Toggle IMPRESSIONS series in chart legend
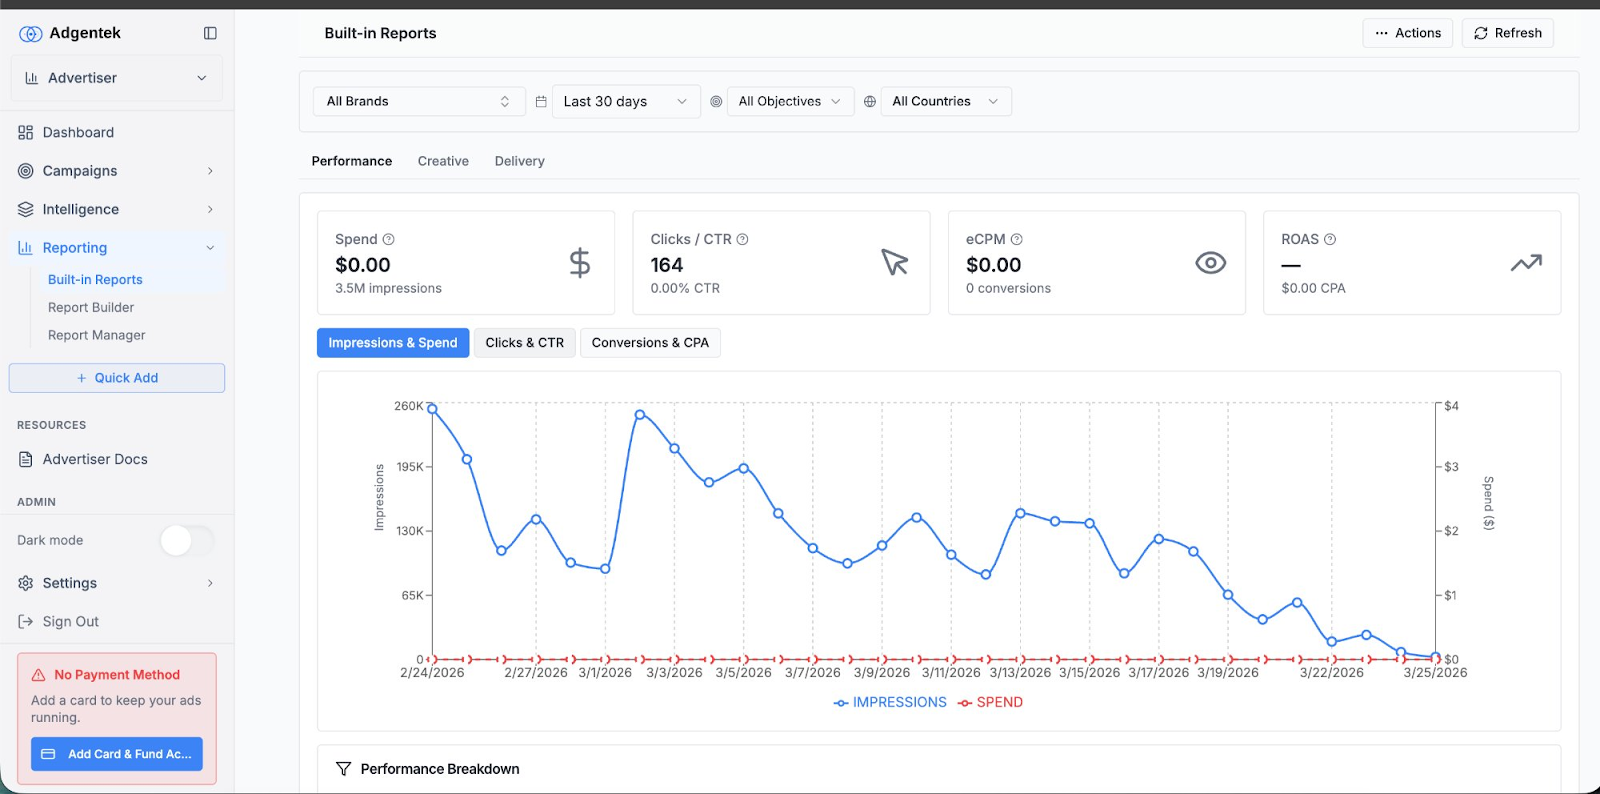The width and height of the screenshot is (1600, 794). [x=890, y=702]
